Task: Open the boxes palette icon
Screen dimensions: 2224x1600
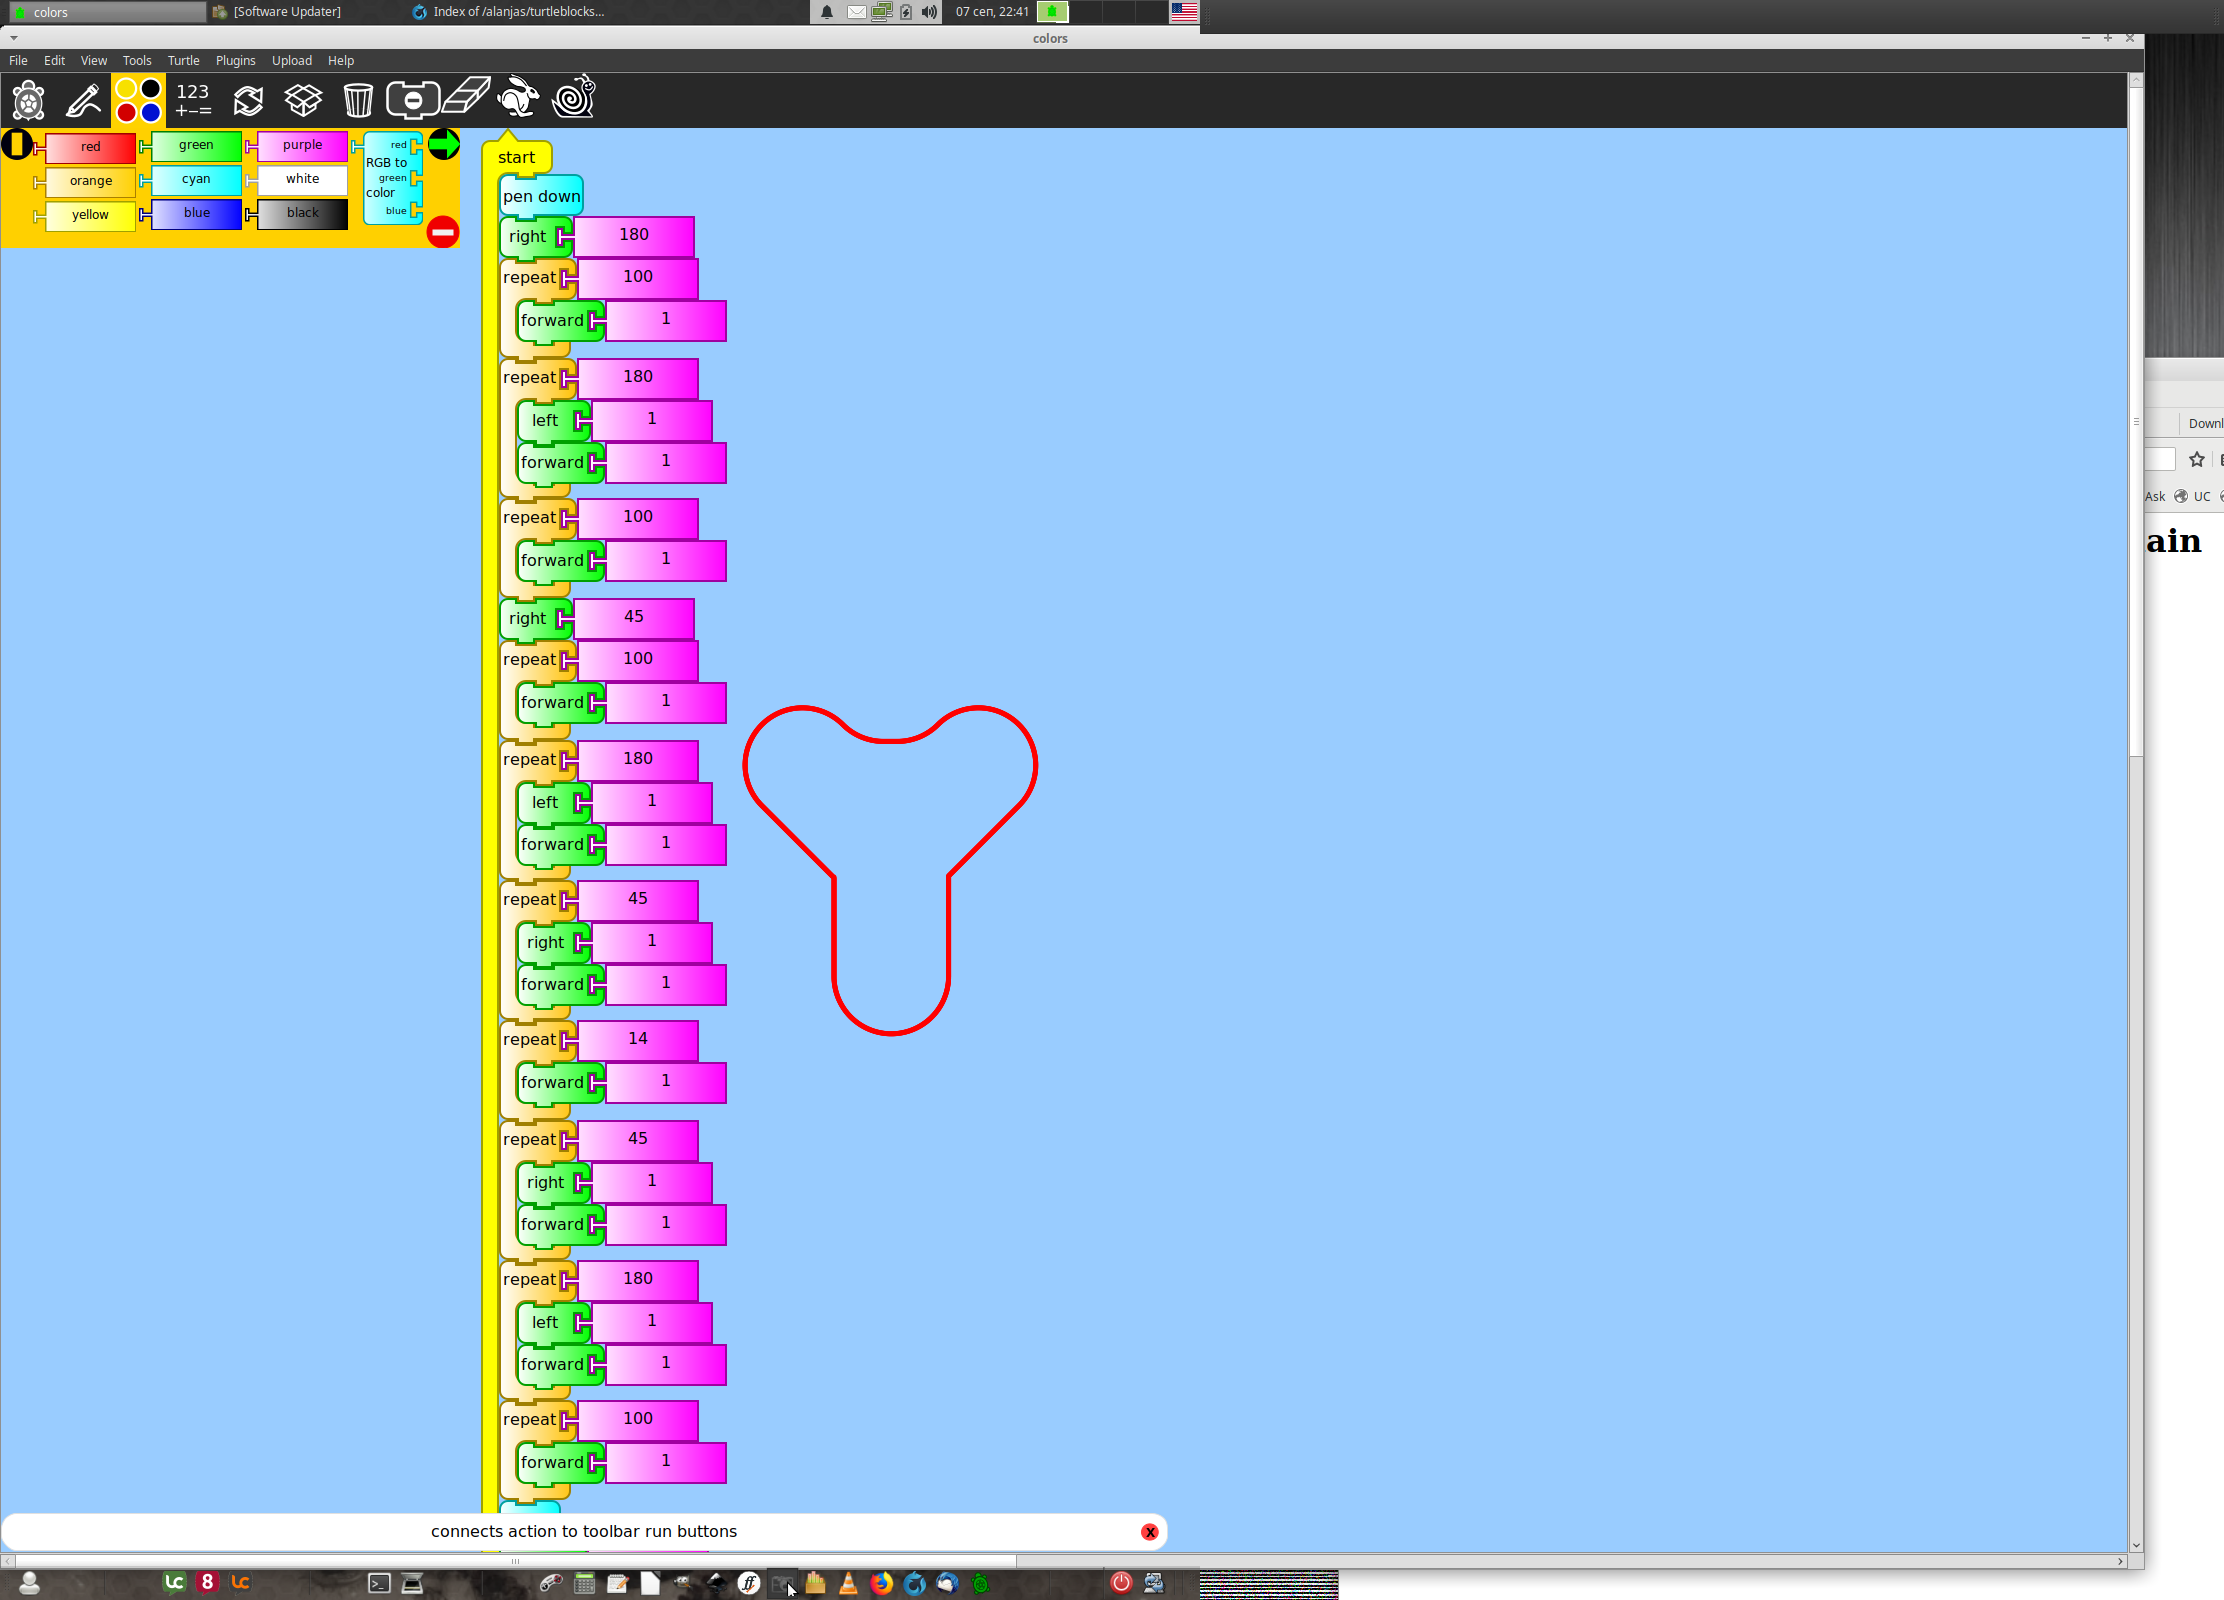Action: [303, 100]
